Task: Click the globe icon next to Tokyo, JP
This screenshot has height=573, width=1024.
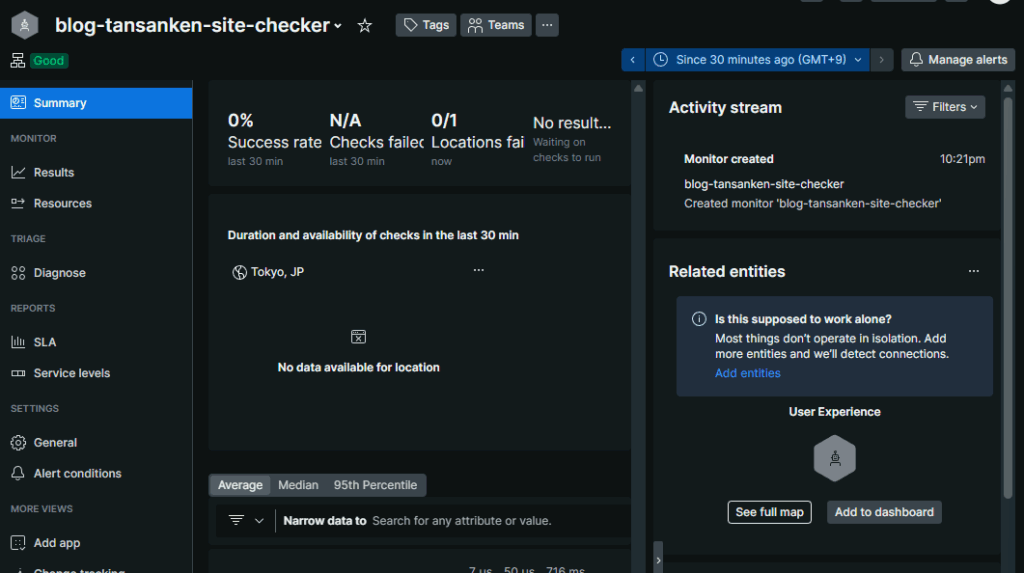Action: 240,272
